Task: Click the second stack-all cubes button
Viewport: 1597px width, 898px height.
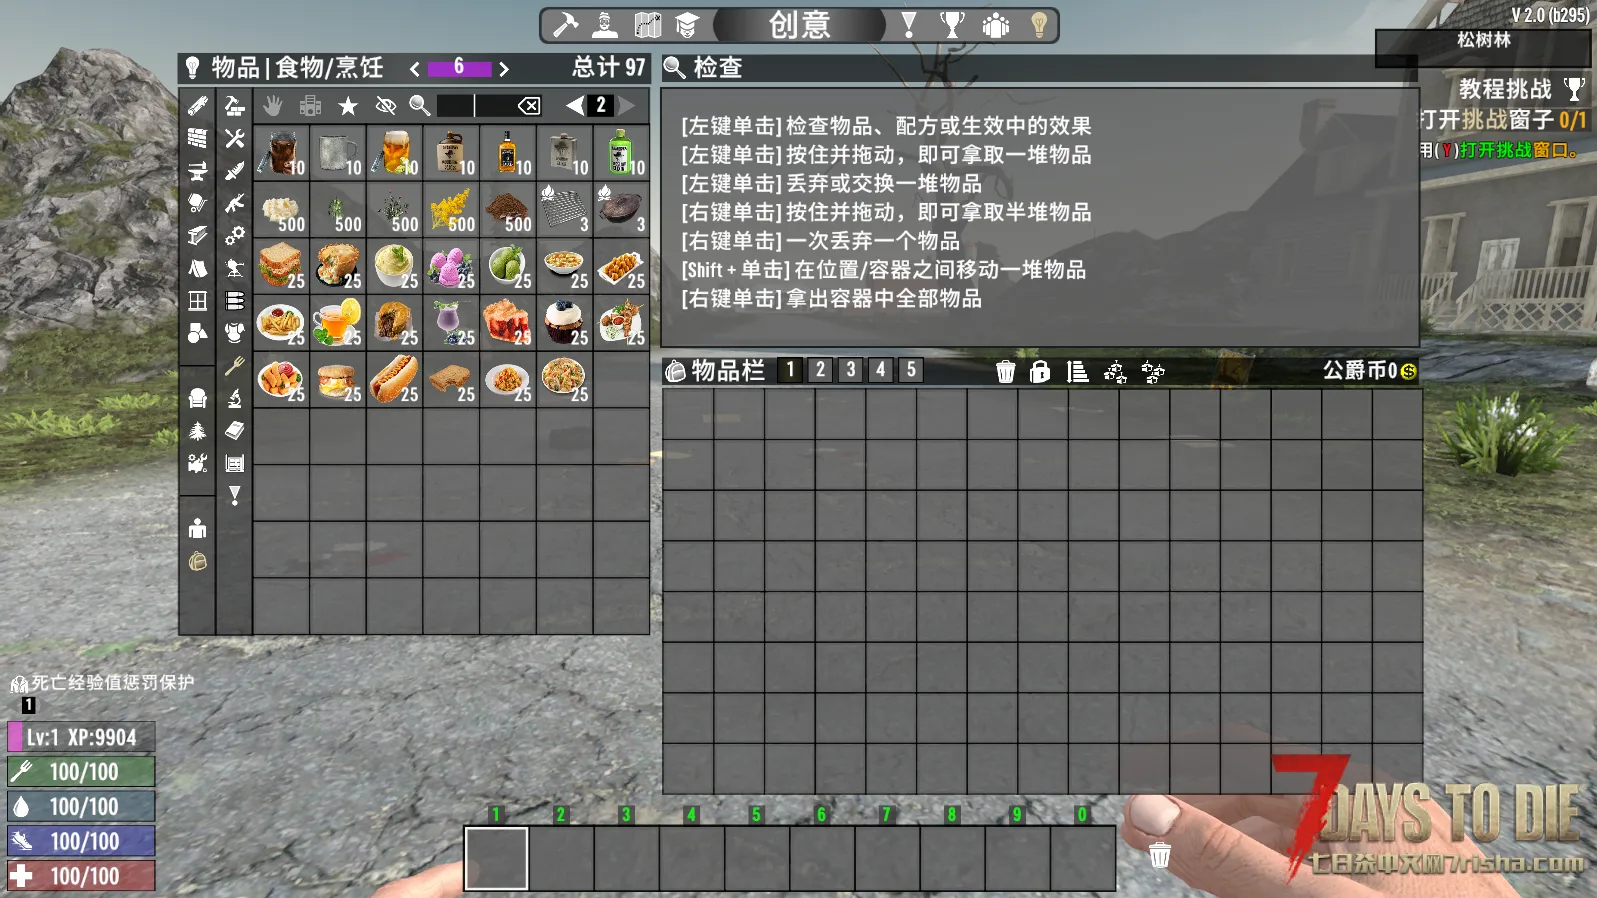Action: [x=1153, y=372]
